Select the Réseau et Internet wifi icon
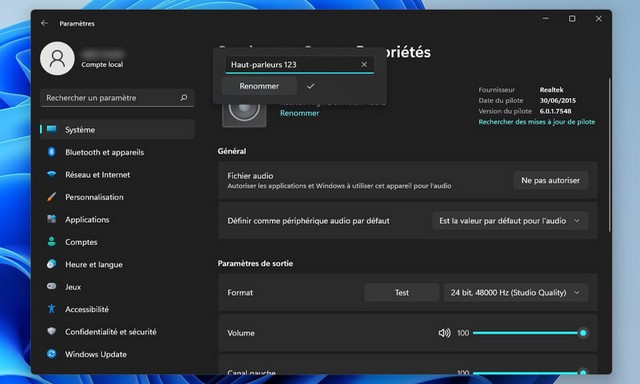This screenshot has width=640, height=384. (x=52, y=174)
